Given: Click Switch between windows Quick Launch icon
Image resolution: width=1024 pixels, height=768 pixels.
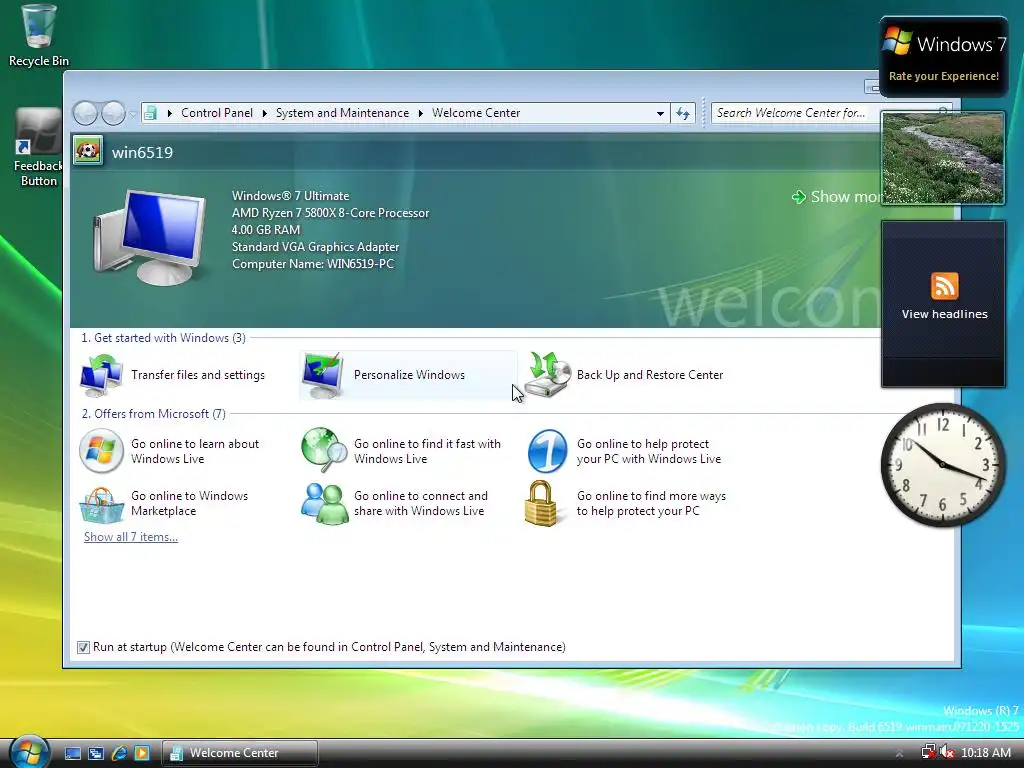Looking at the screenshot, I should point(96,753).
